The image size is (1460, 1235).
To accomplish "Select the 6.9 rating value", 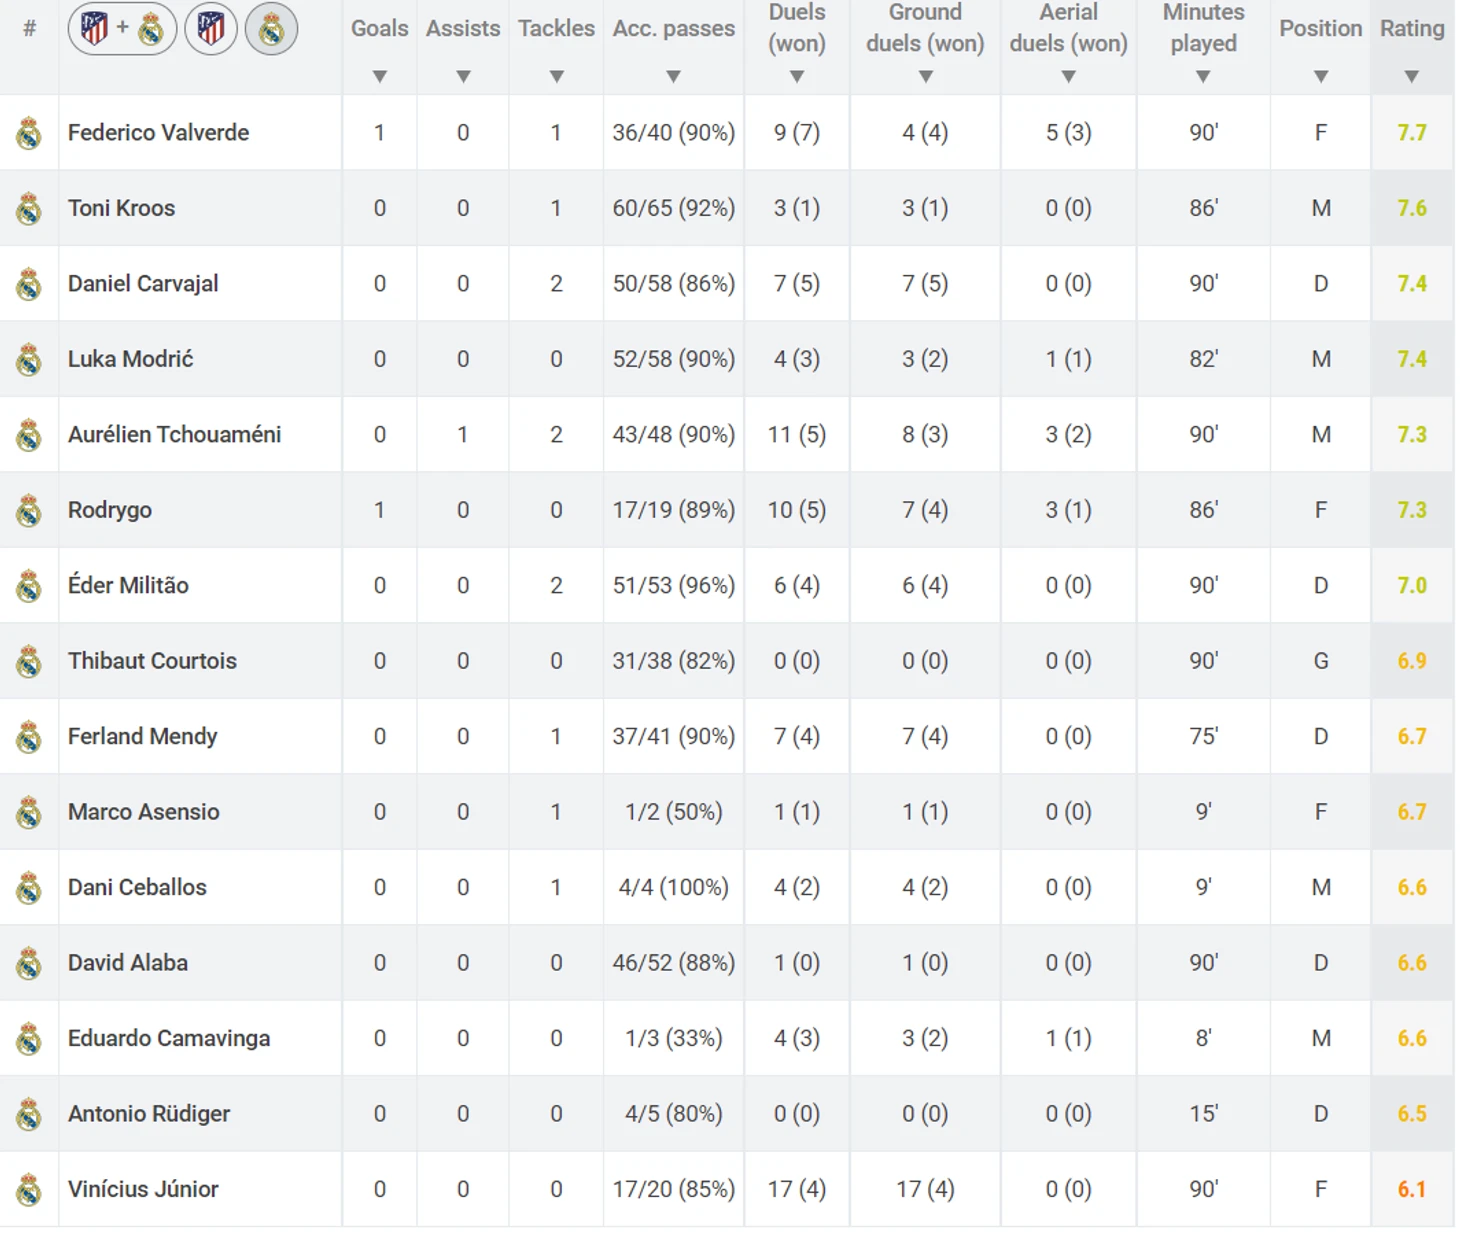I will 1412,661.
